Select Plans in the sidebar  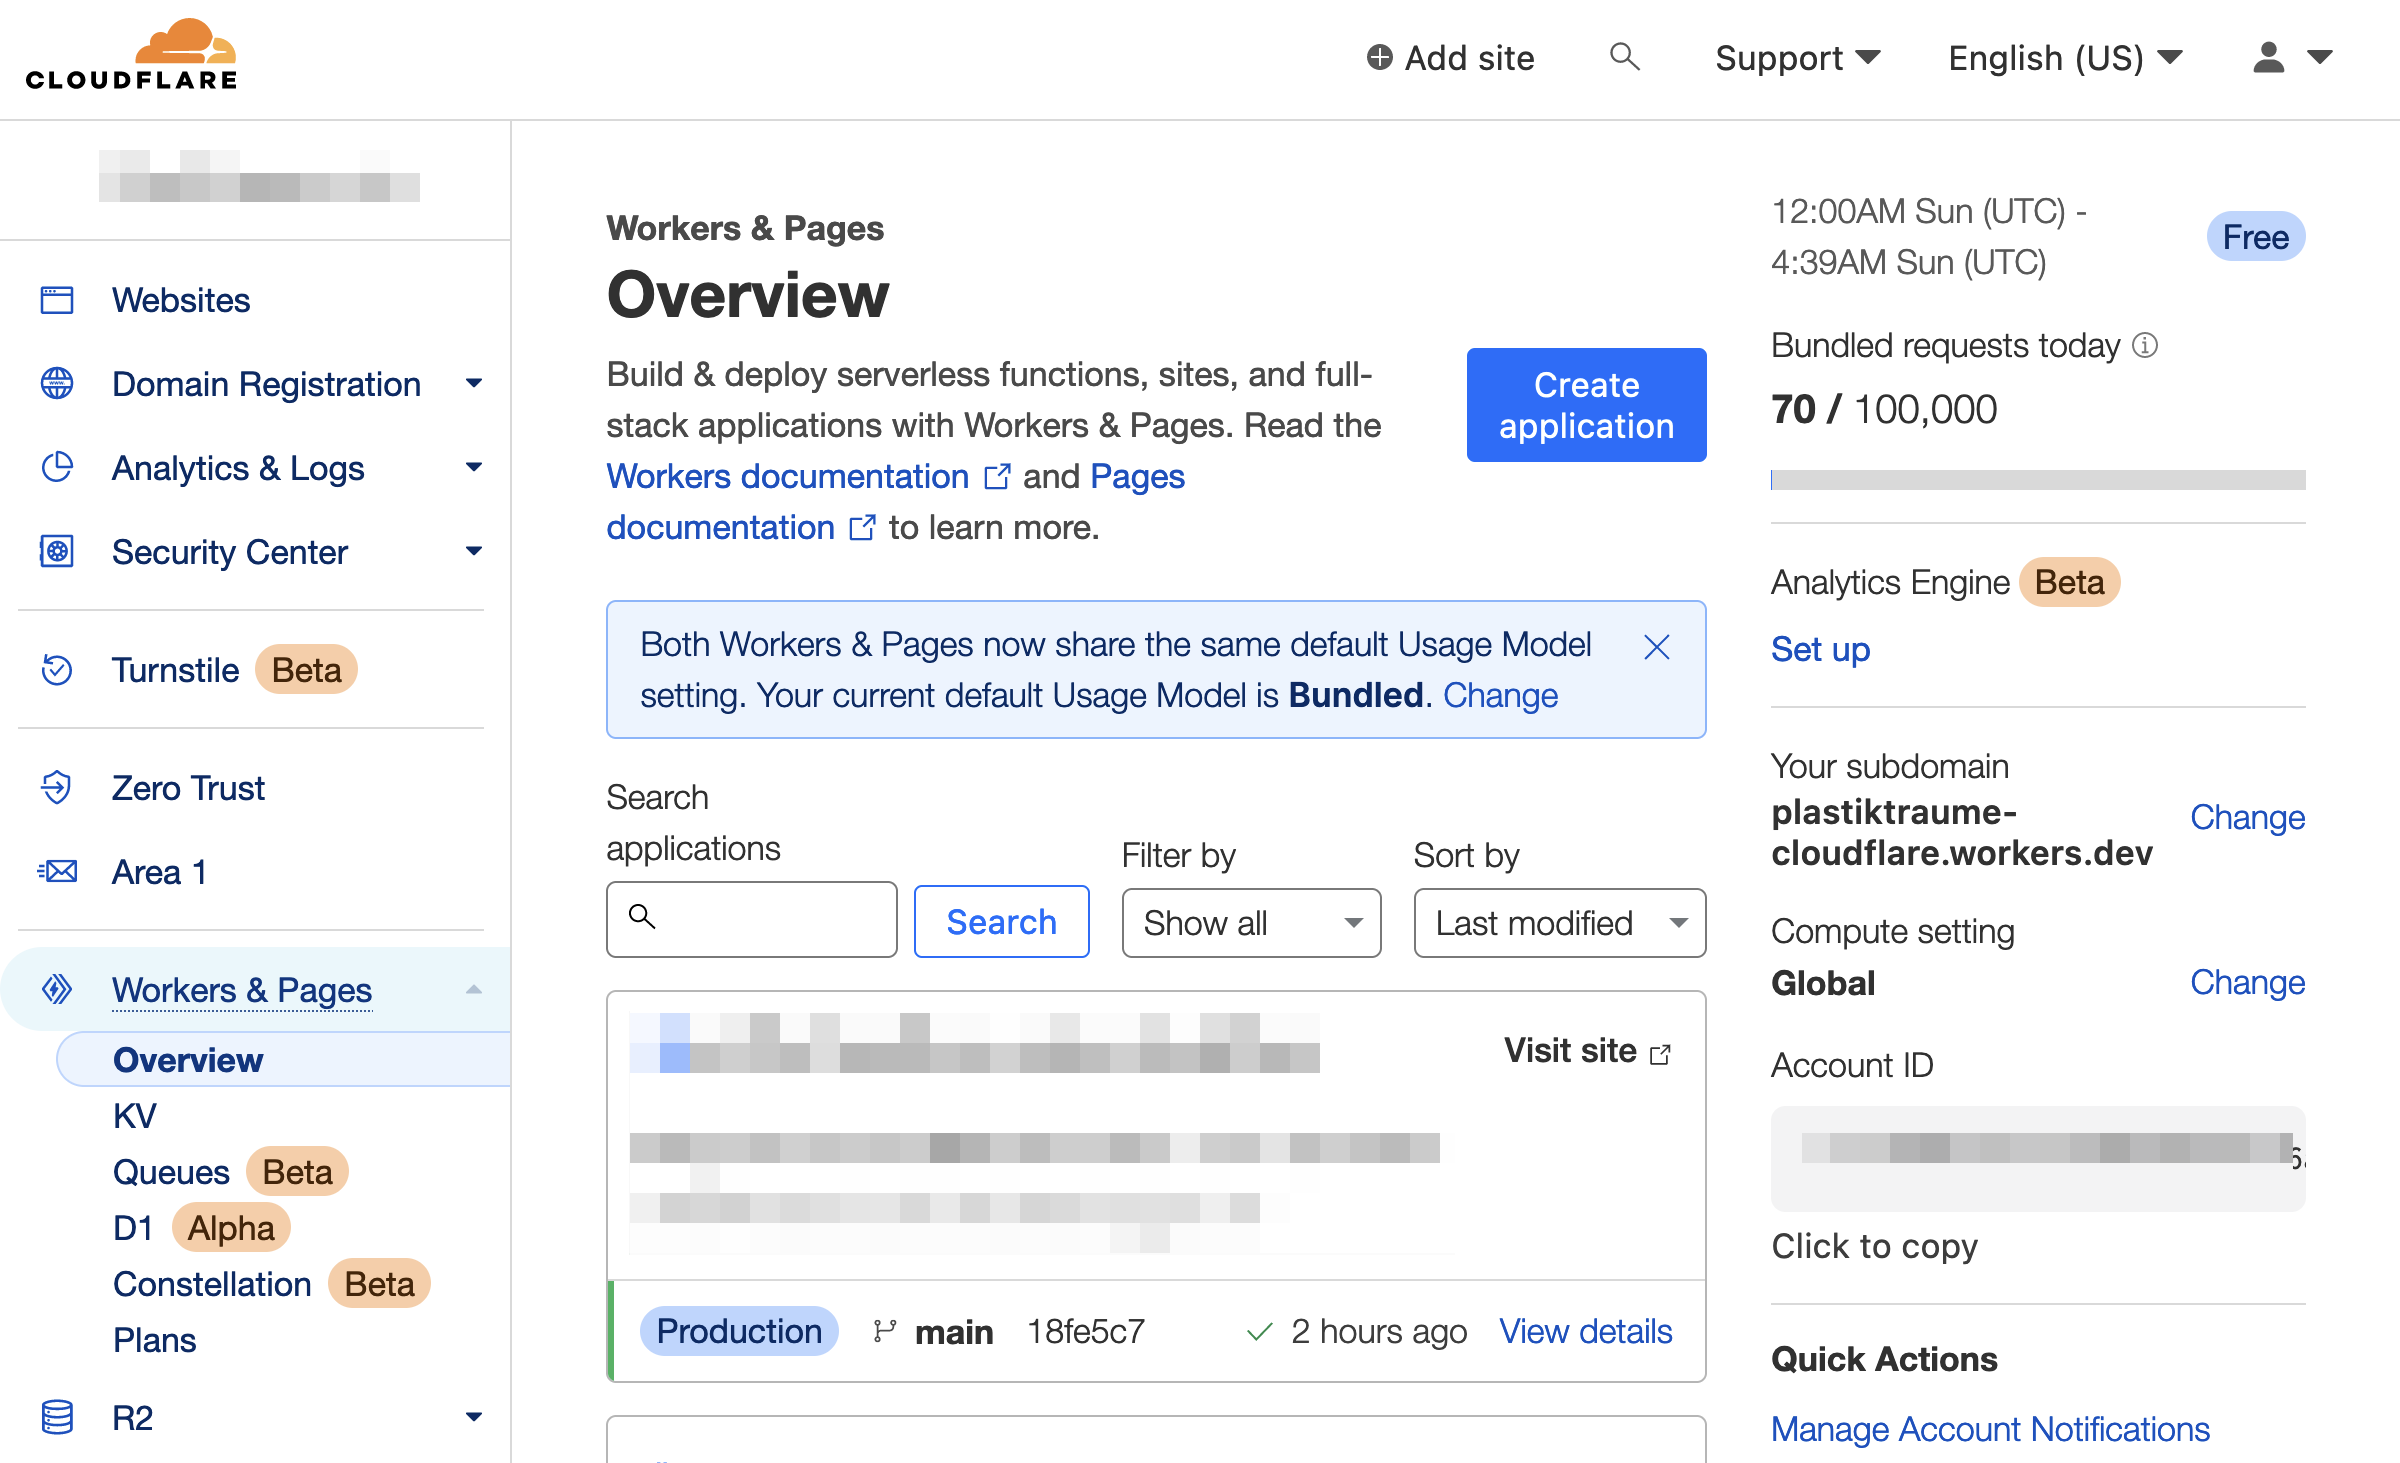tap(155, 1339)
